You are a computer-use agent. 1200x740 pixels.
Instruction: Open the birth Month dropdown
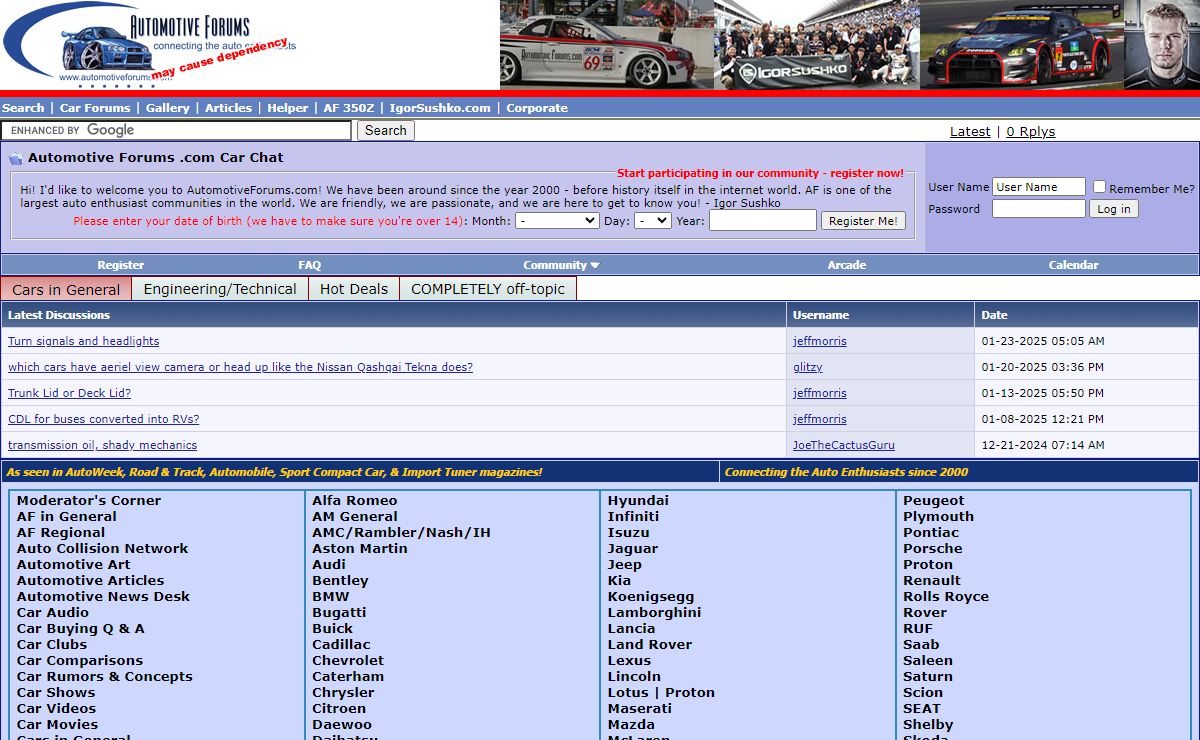tap(557, 221)
